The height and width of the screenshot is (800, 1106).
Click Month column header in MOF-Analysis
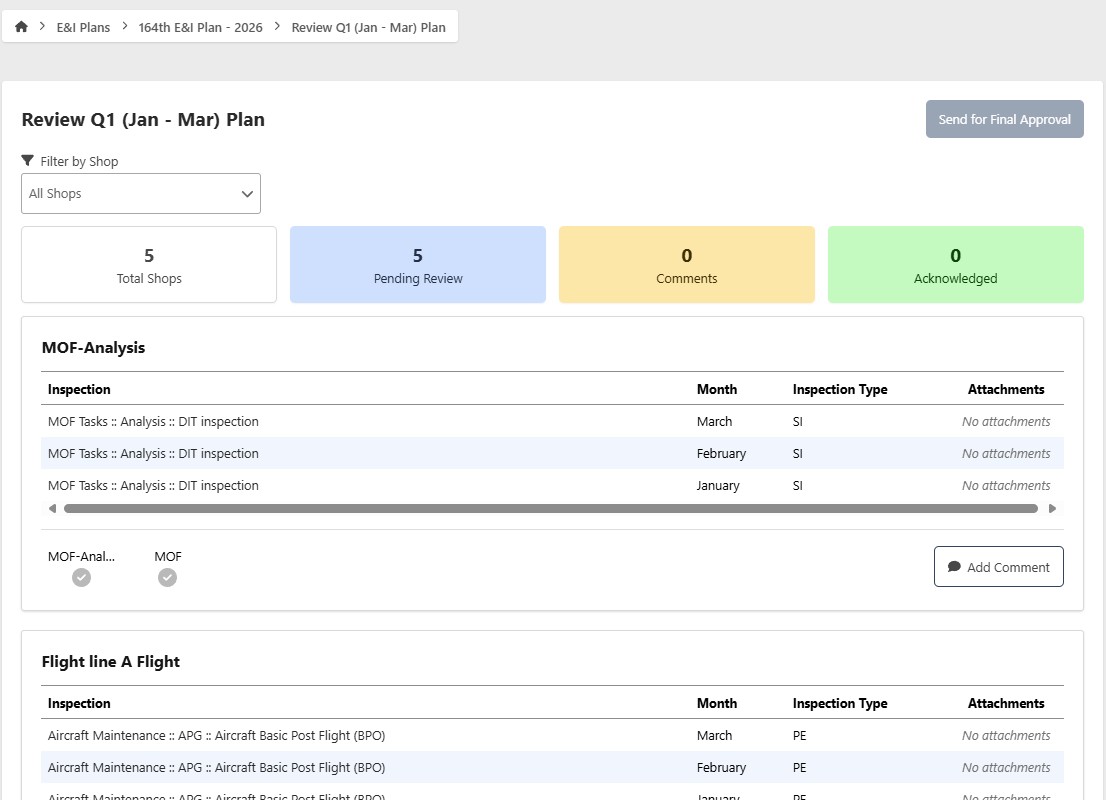(717, 389)
